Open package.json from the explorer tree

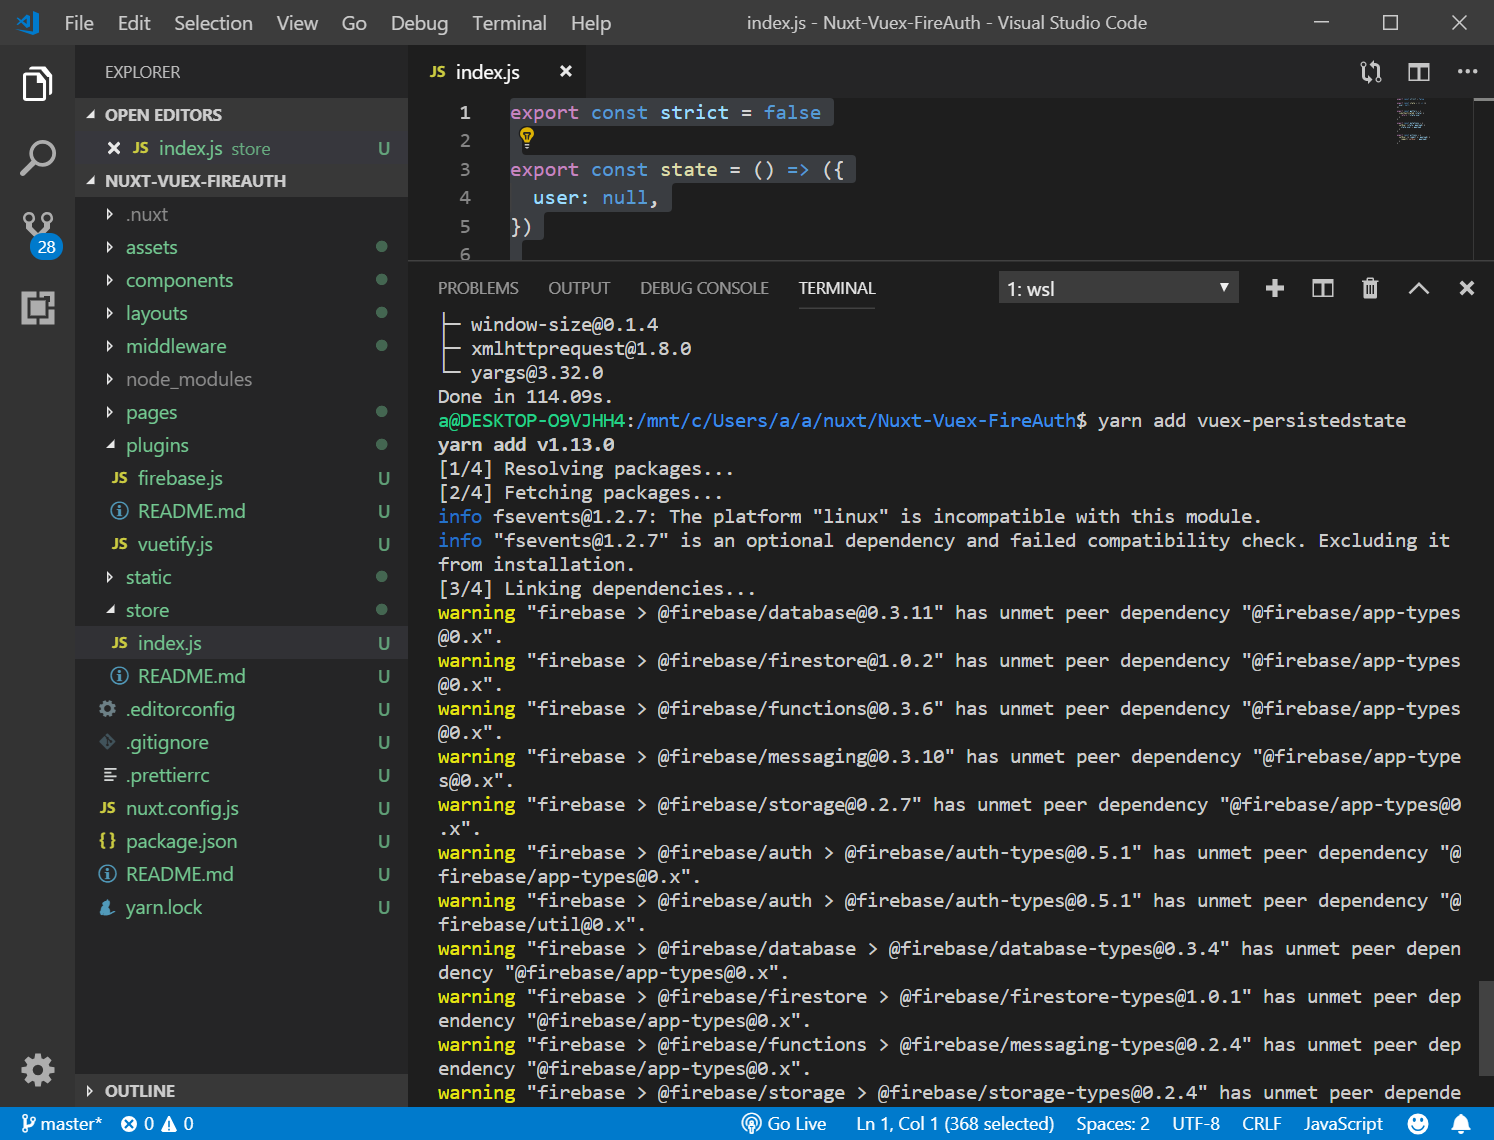(181, 842)
